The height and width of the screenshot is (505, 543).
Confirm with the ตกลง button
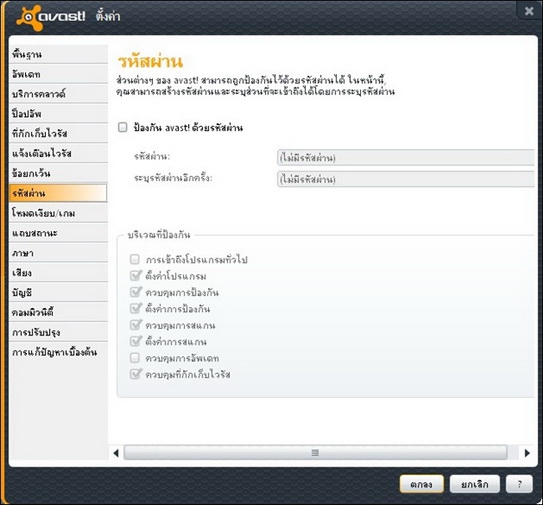pos(421,484)
